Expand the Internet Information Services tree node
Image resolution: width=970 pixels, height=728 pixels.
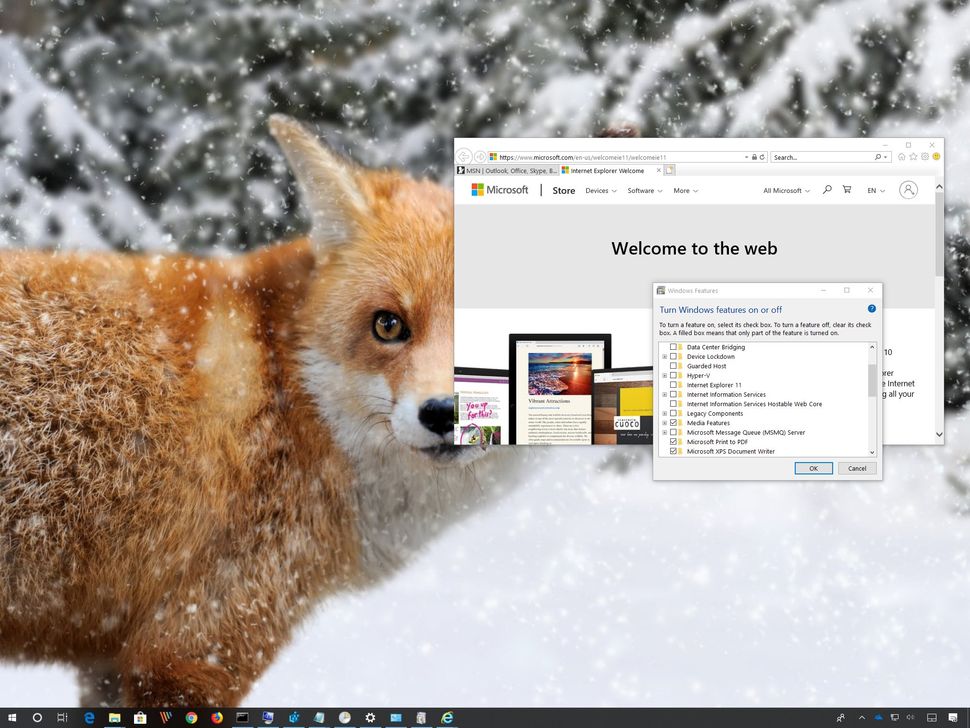coord(664,394)
